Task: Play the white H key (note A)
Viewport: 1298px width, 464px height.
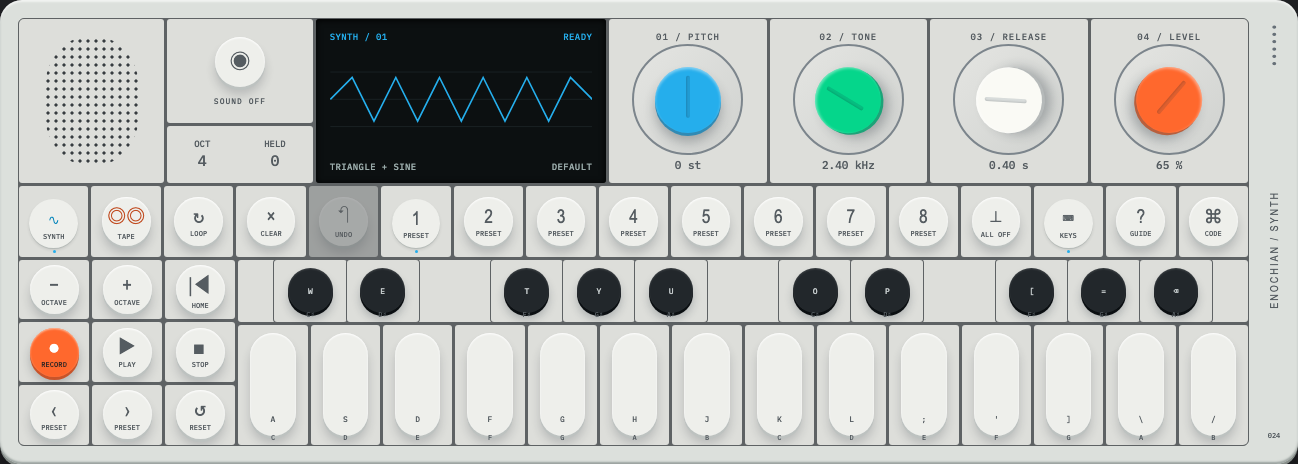Action: tap(634, 384)
